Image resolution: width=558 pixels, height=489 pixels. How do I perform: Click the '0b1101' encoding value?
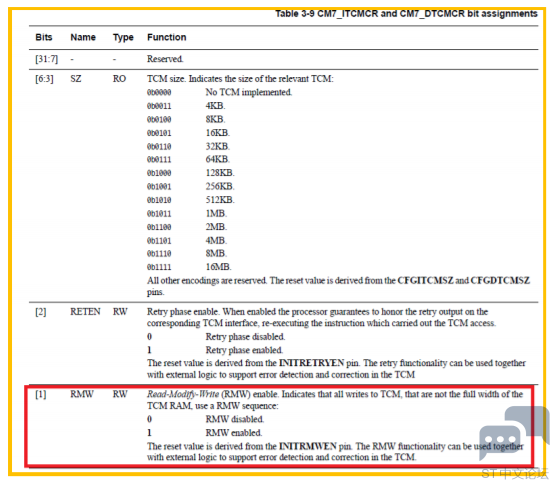point(159,241)
